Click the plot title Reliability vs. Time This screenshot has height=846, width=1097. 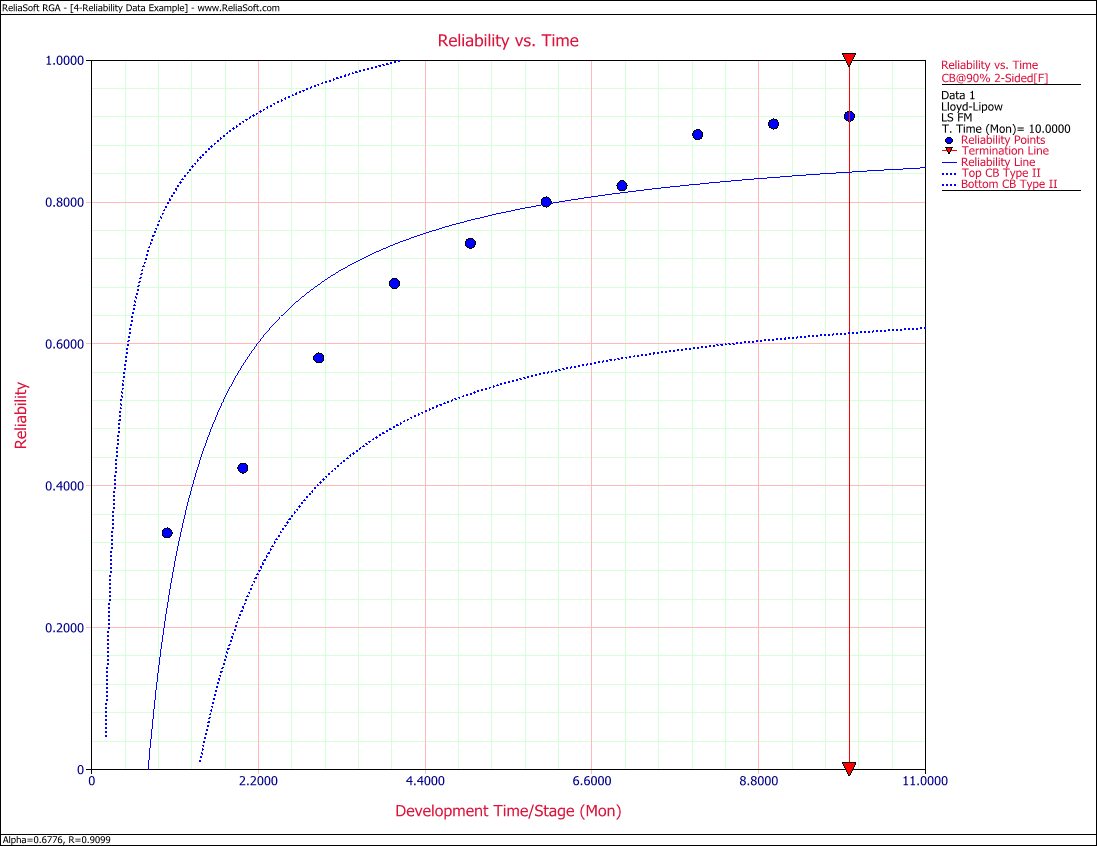coord(508,41)
